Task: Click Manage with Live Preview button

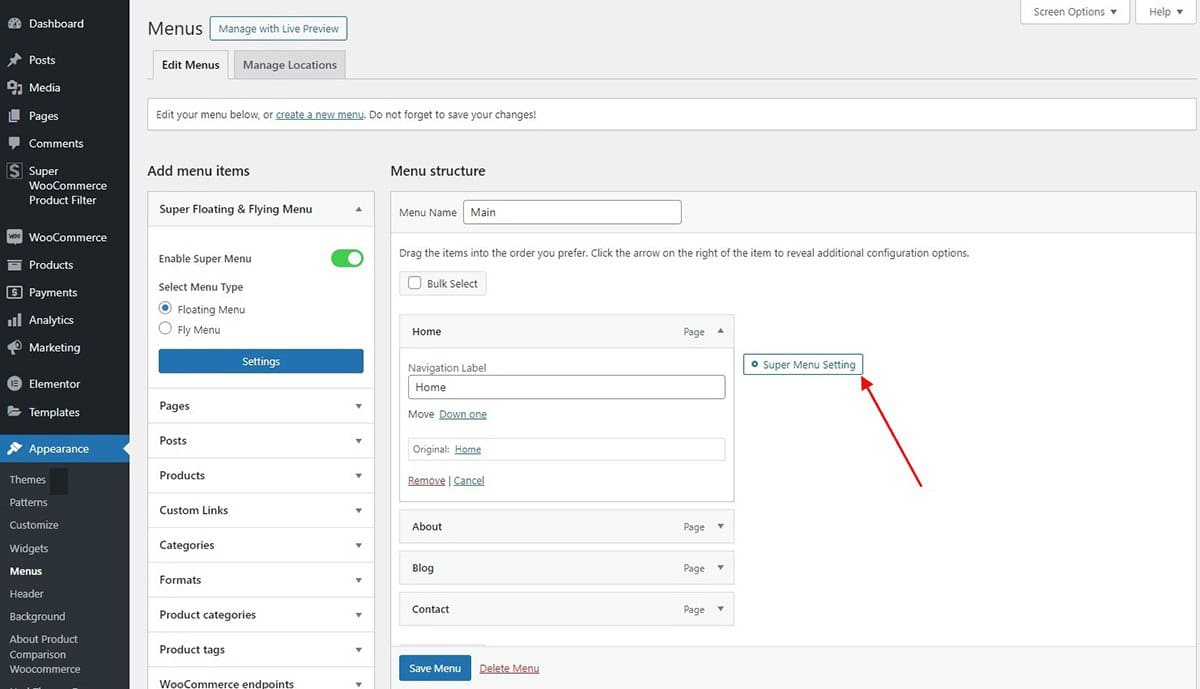Action: coord(279,29)
